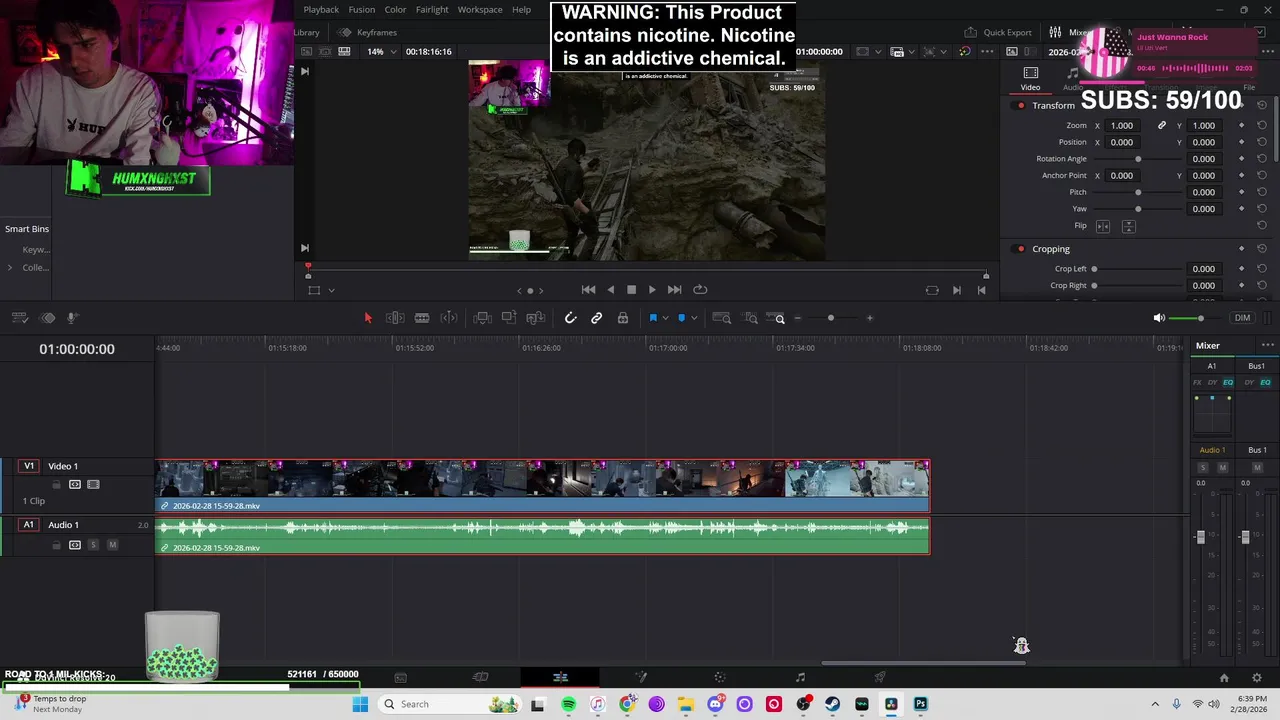This screenshot has height=720, width=1280.
Task: Click the Detail Zoom timeline icon
Action: tap(751, 318)
